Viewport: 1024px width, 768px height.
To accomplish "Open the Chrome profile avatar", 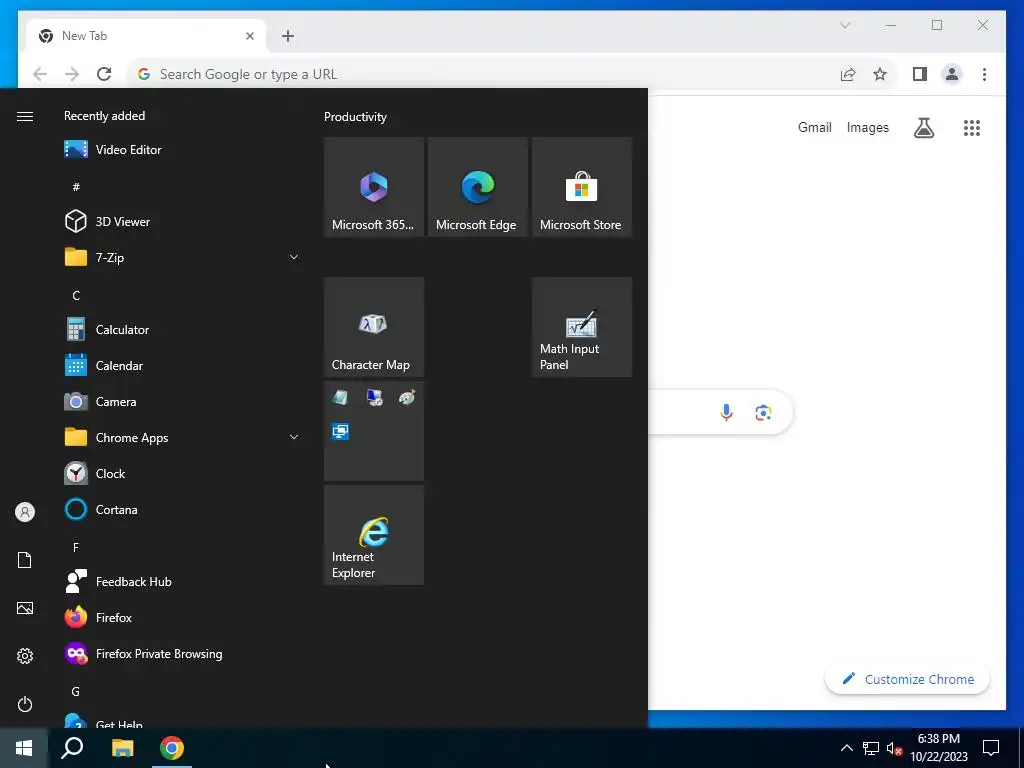I will tap(952, 74).
